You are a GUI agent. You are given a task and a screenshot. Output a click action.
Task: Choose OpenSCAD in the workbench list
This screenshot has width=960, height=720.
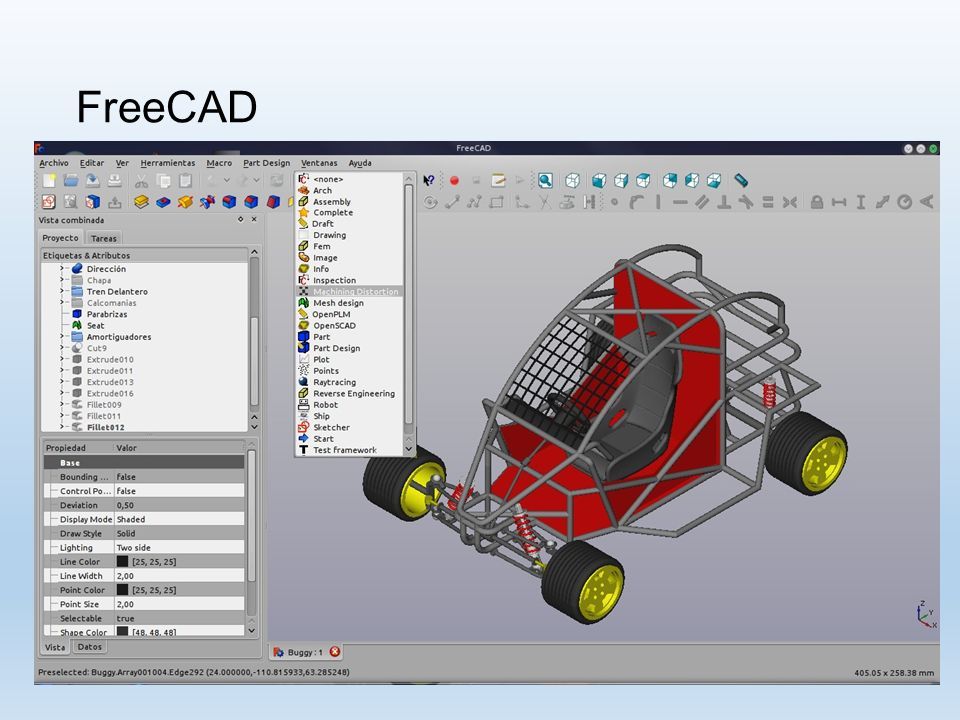pos(334,326)
